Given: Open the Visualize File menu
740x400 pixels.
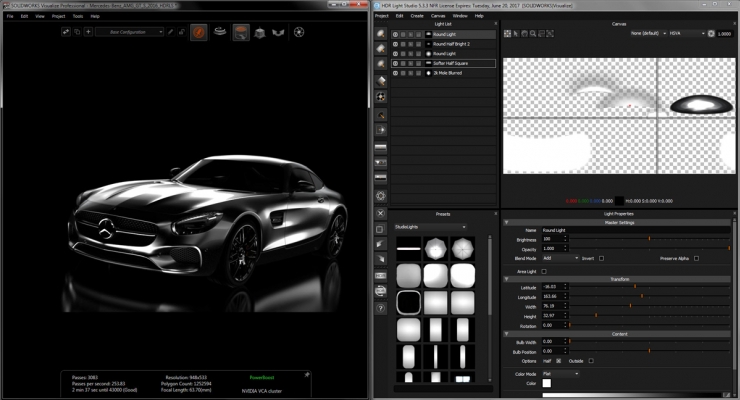Looking at the screenshot, I should click(10, 16).
